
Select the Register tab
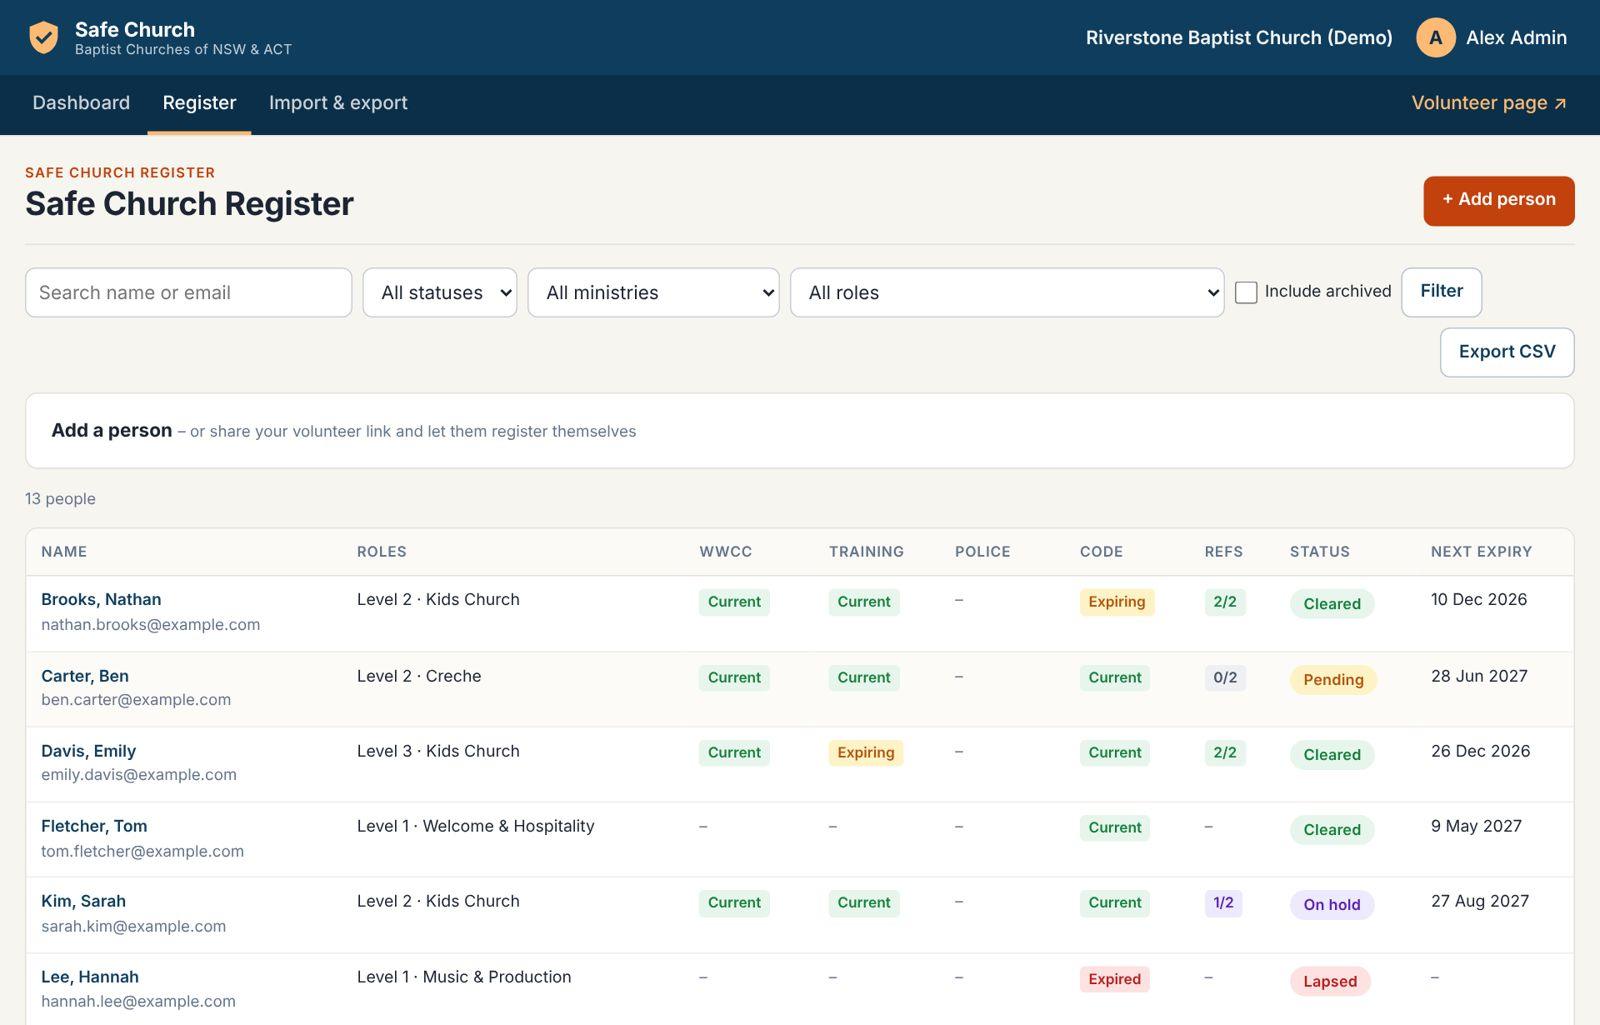[199, 103]
